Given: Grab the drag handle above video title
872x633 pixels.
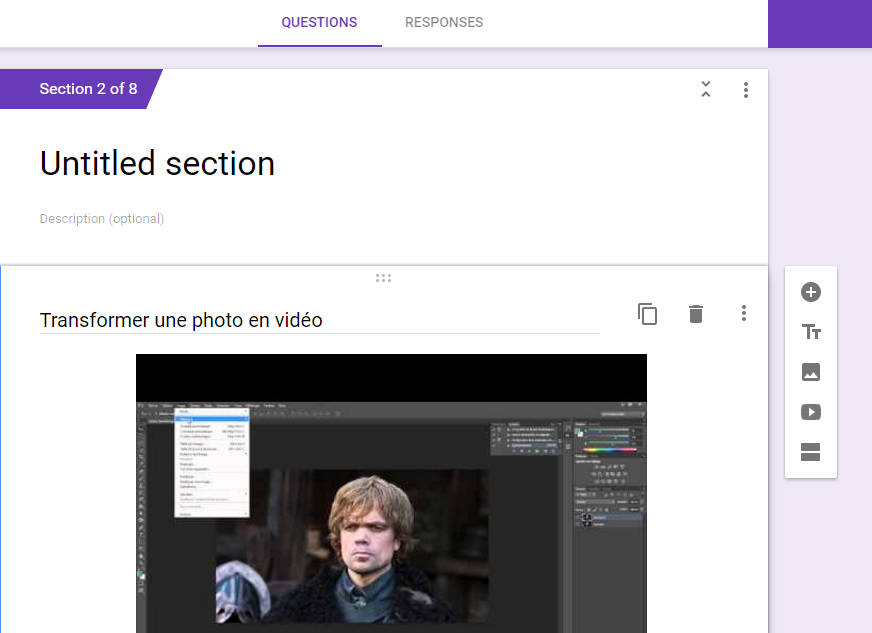Looking at the screenshot, I should point(383,278).
